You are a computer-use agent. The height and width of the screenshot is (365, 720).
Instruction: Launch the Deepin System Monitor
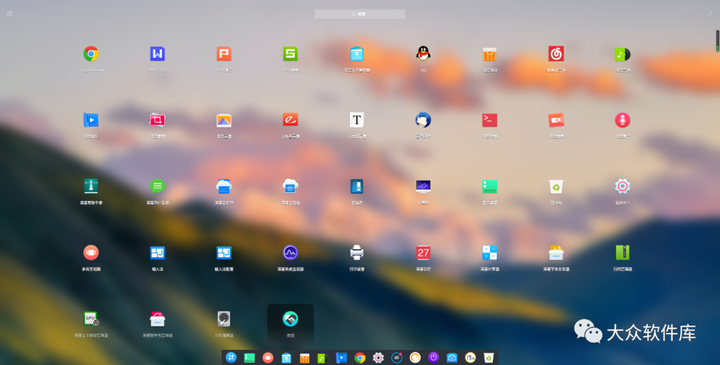290,253
